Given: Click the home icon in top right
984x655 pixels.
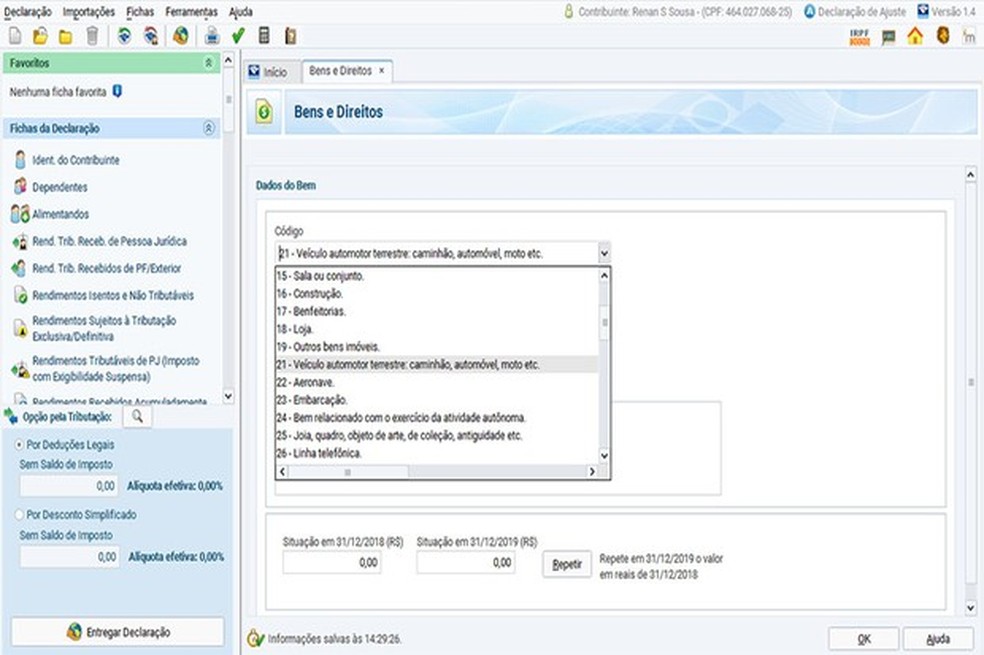Looking at the screenshot, I should tap(915, 36).
